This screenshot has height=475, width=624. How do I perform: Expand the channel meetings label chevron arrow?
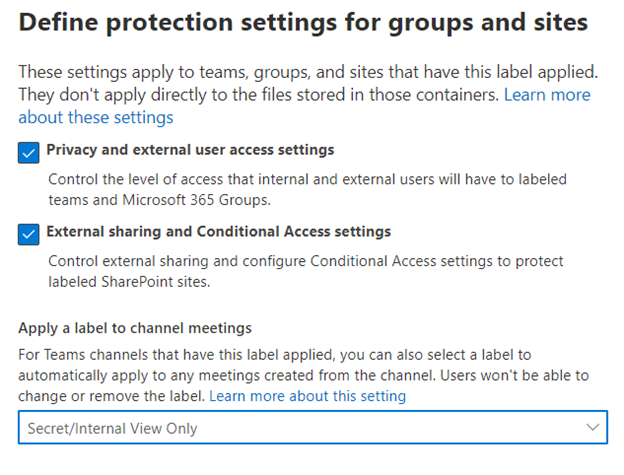[593, 428]
